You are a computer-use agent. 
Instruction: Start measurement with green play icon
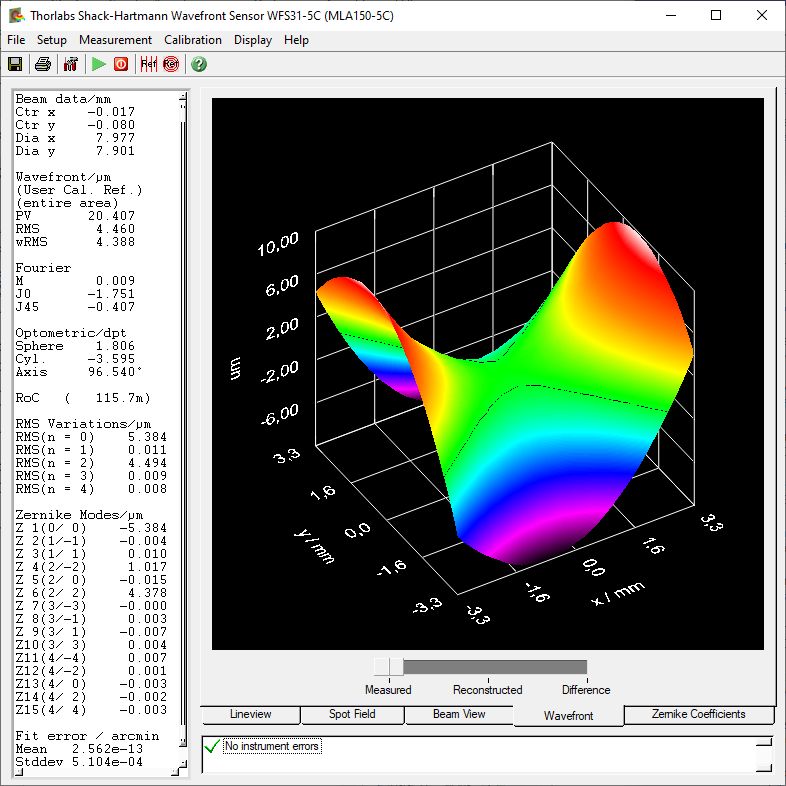click(x=98, y=64)
